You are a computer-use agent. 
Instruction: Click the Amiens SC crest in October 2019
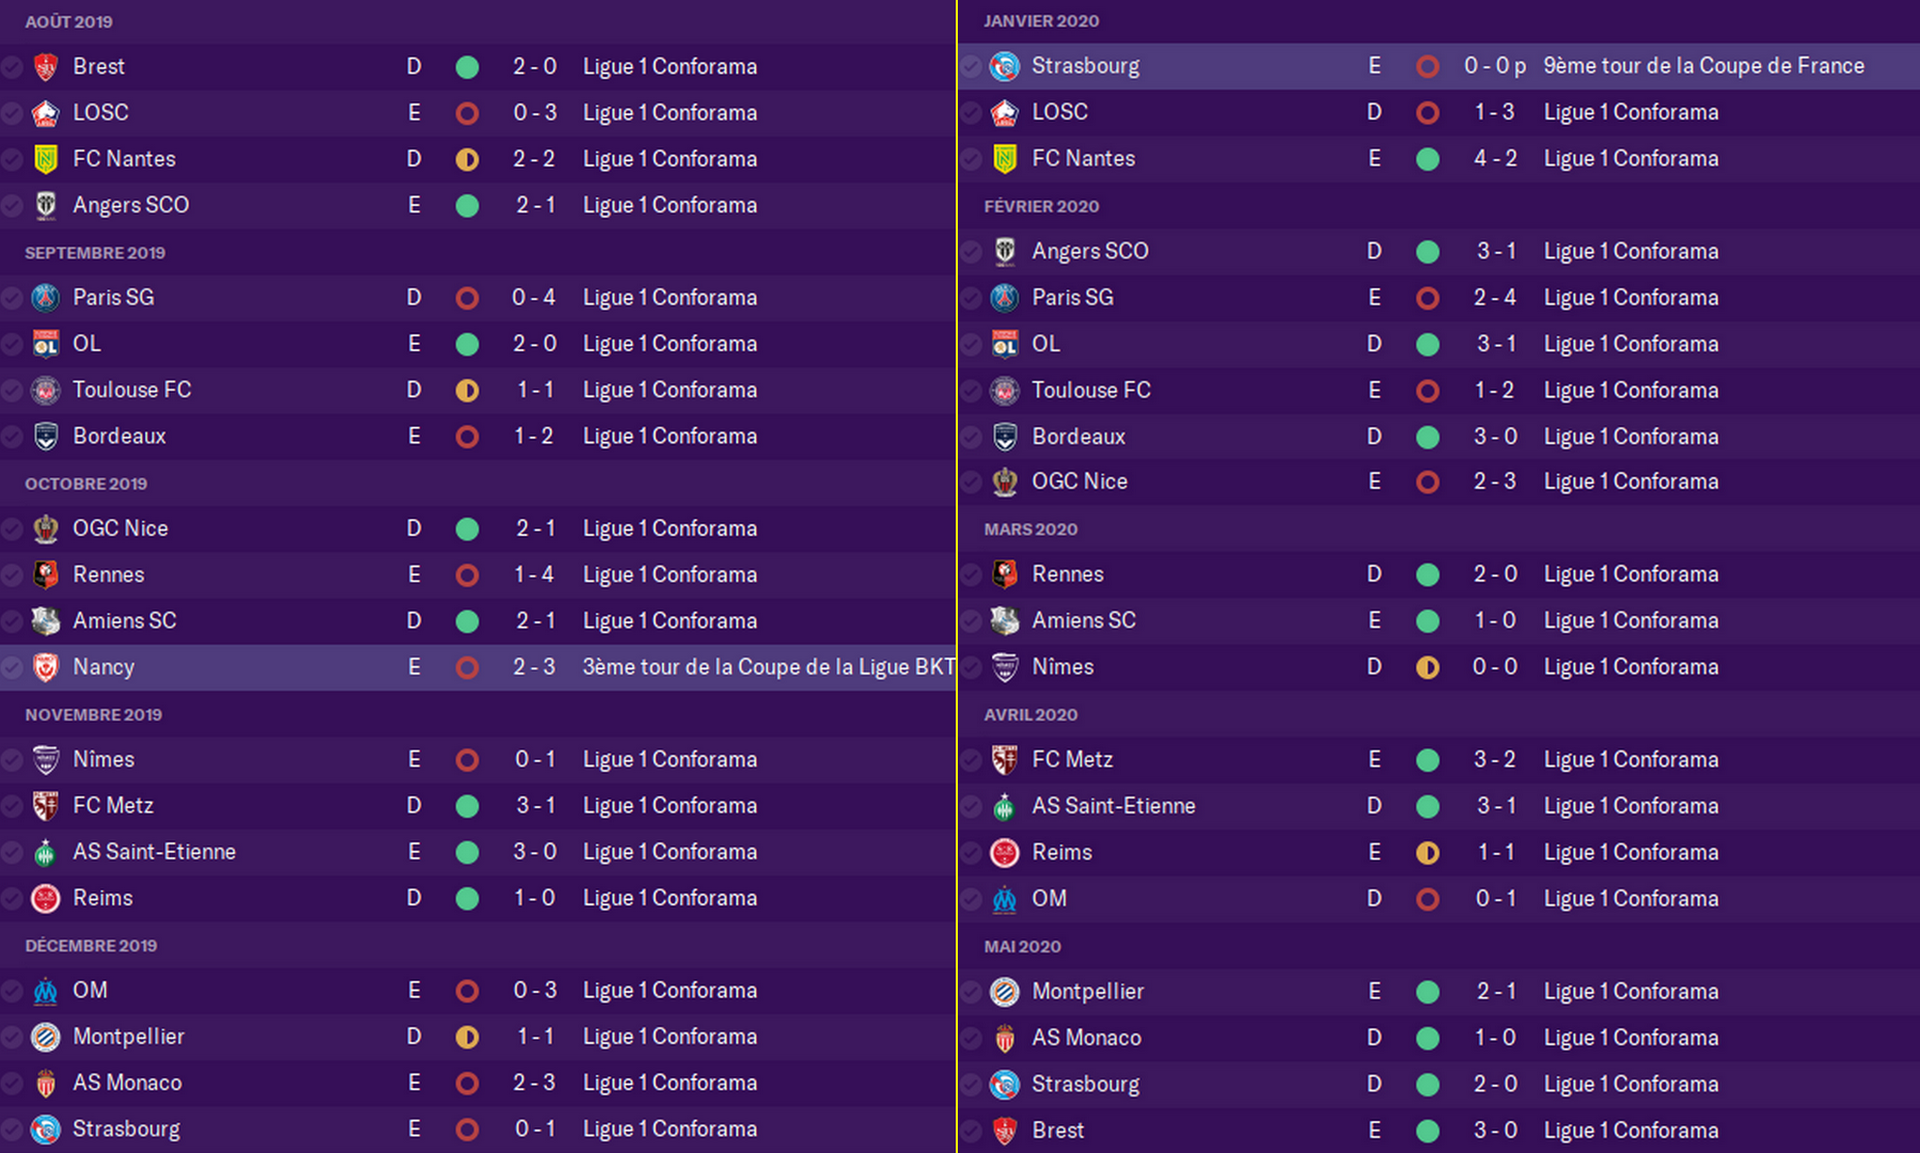point(46,621)
